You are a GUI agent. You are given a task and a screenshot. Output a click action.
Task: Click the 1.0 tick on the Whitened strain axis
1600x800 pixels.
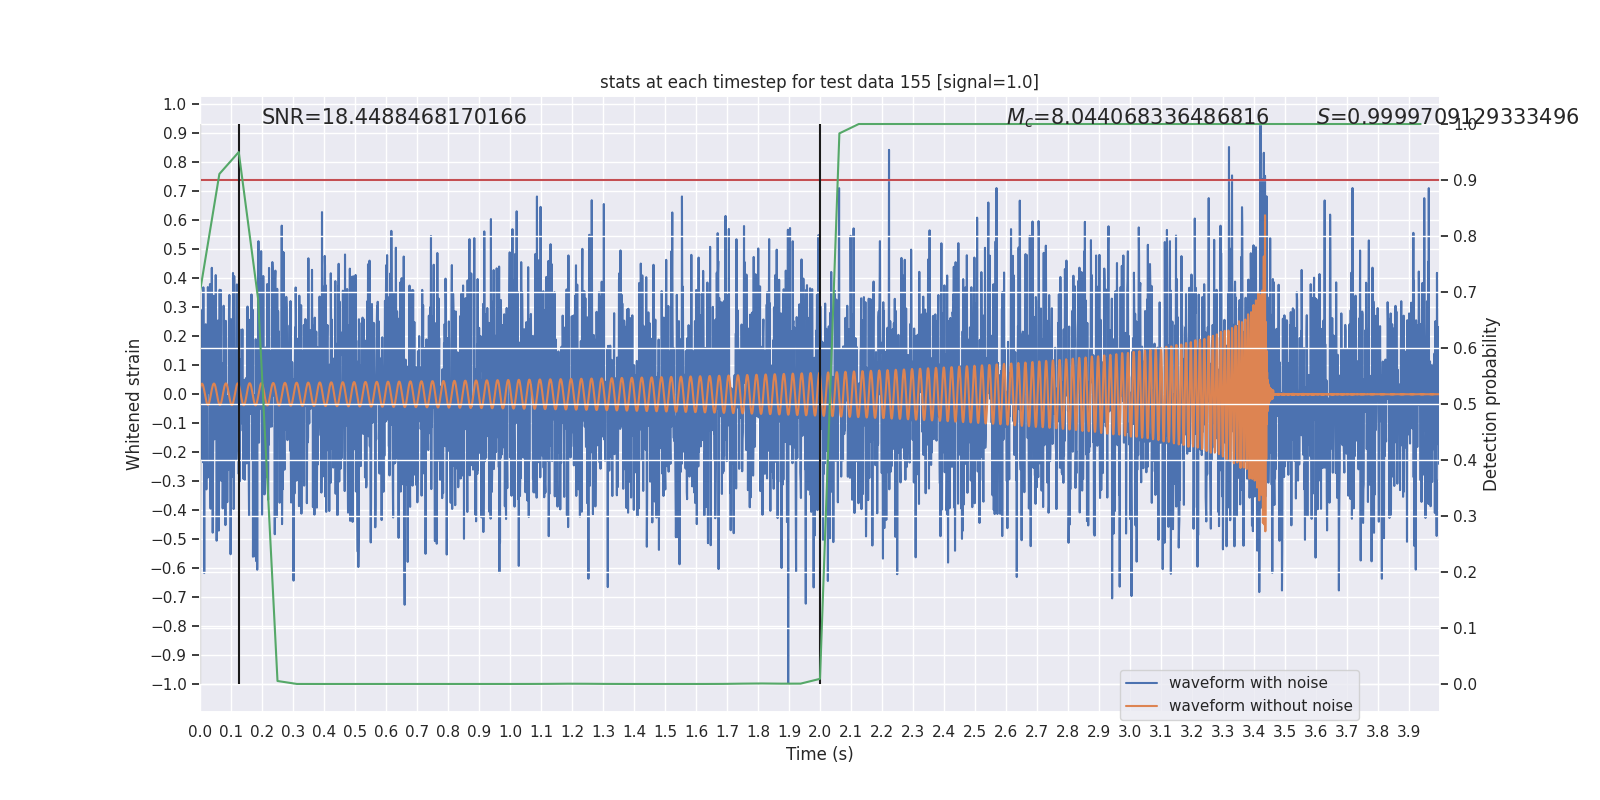click(x=175, y=104)
